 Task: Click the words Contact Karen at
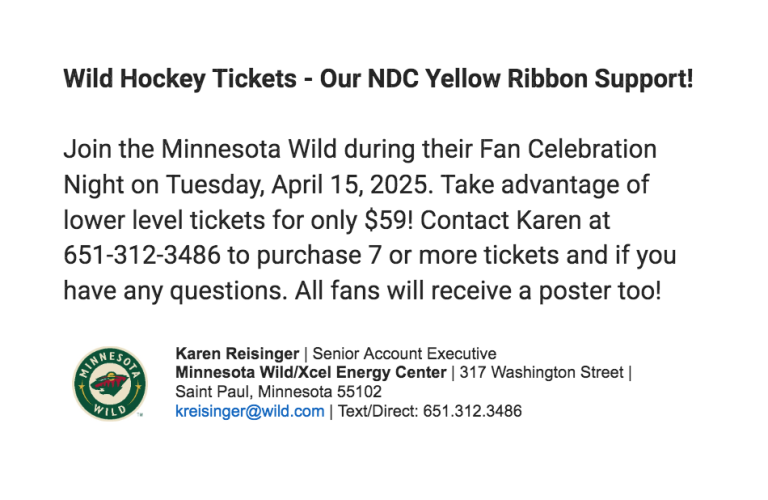515,220
